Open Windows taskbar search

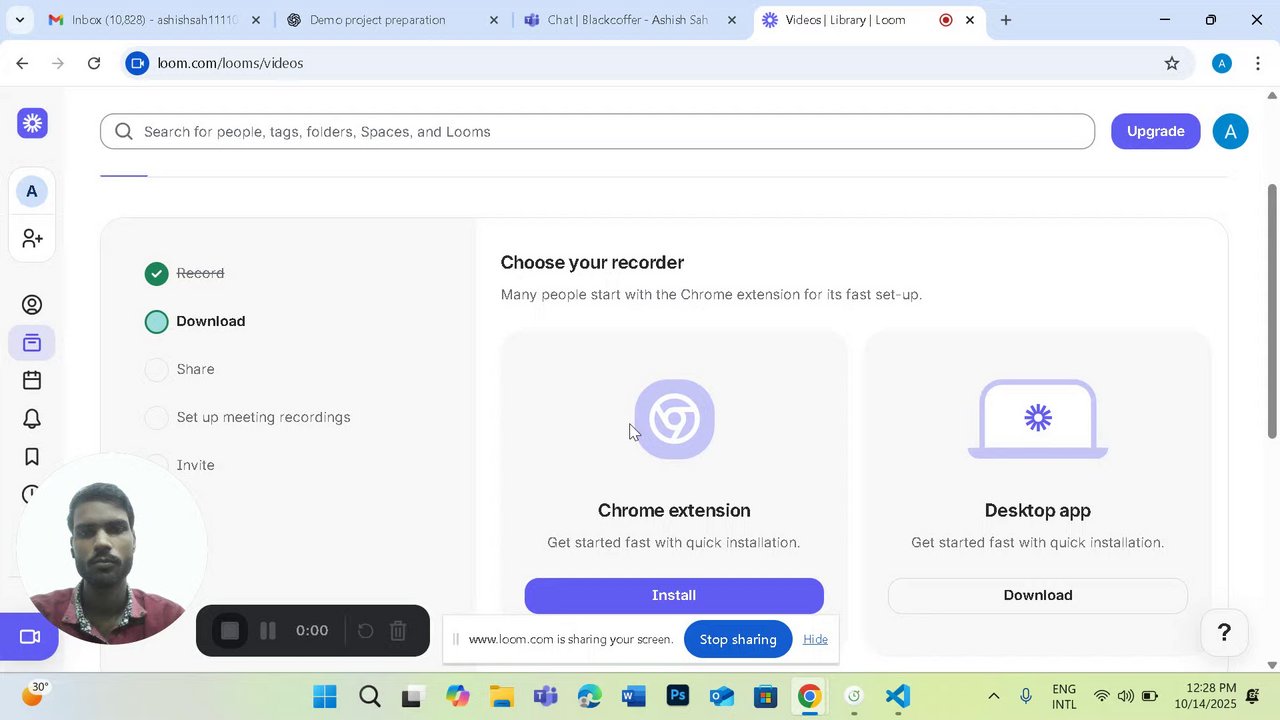369,696
